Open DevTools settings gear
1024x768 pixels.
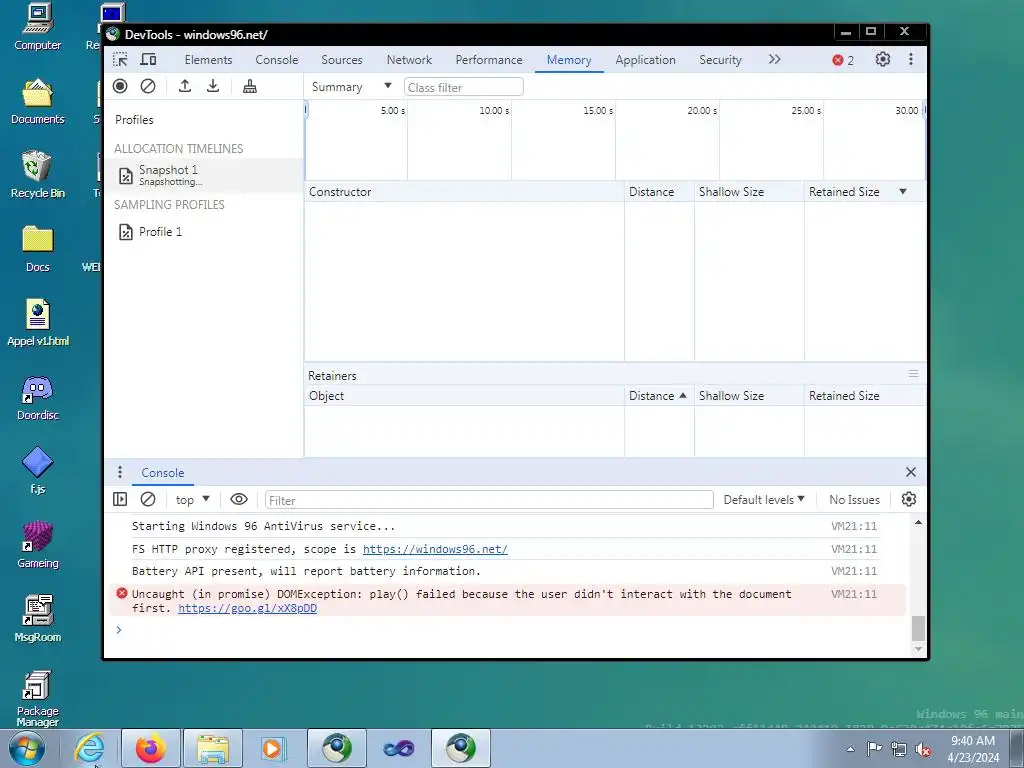[x=883, y=59]
